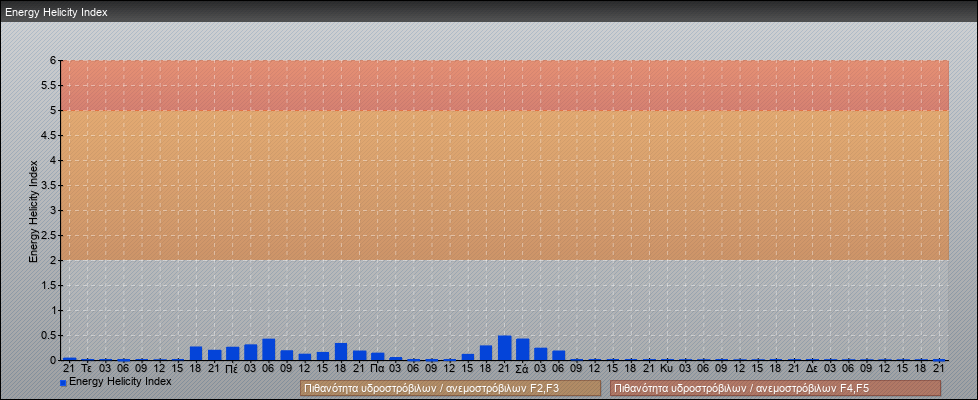Screen dimensions: 978x400
Task: Click the y-axis value 6
Action: coord(54,61)
